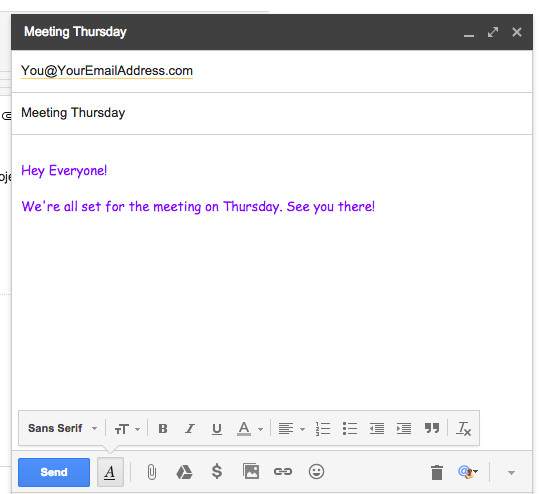Expand the compose window to full screen
This screenshot has width=542, height=494.
[493, 32]
